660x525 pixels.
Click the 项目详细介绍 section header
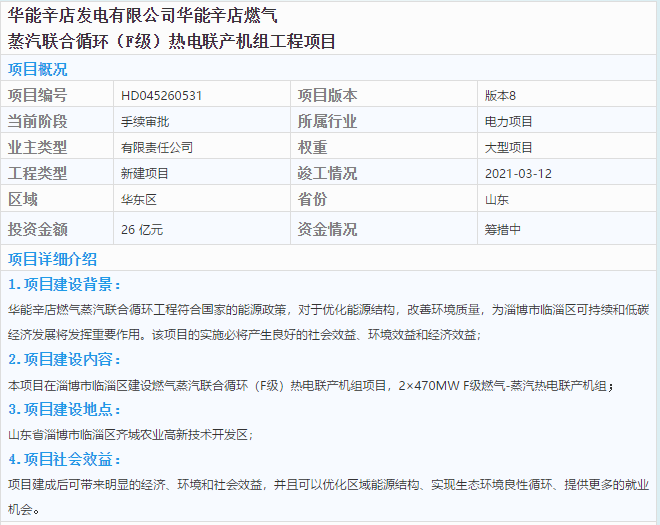click(53, 259)
